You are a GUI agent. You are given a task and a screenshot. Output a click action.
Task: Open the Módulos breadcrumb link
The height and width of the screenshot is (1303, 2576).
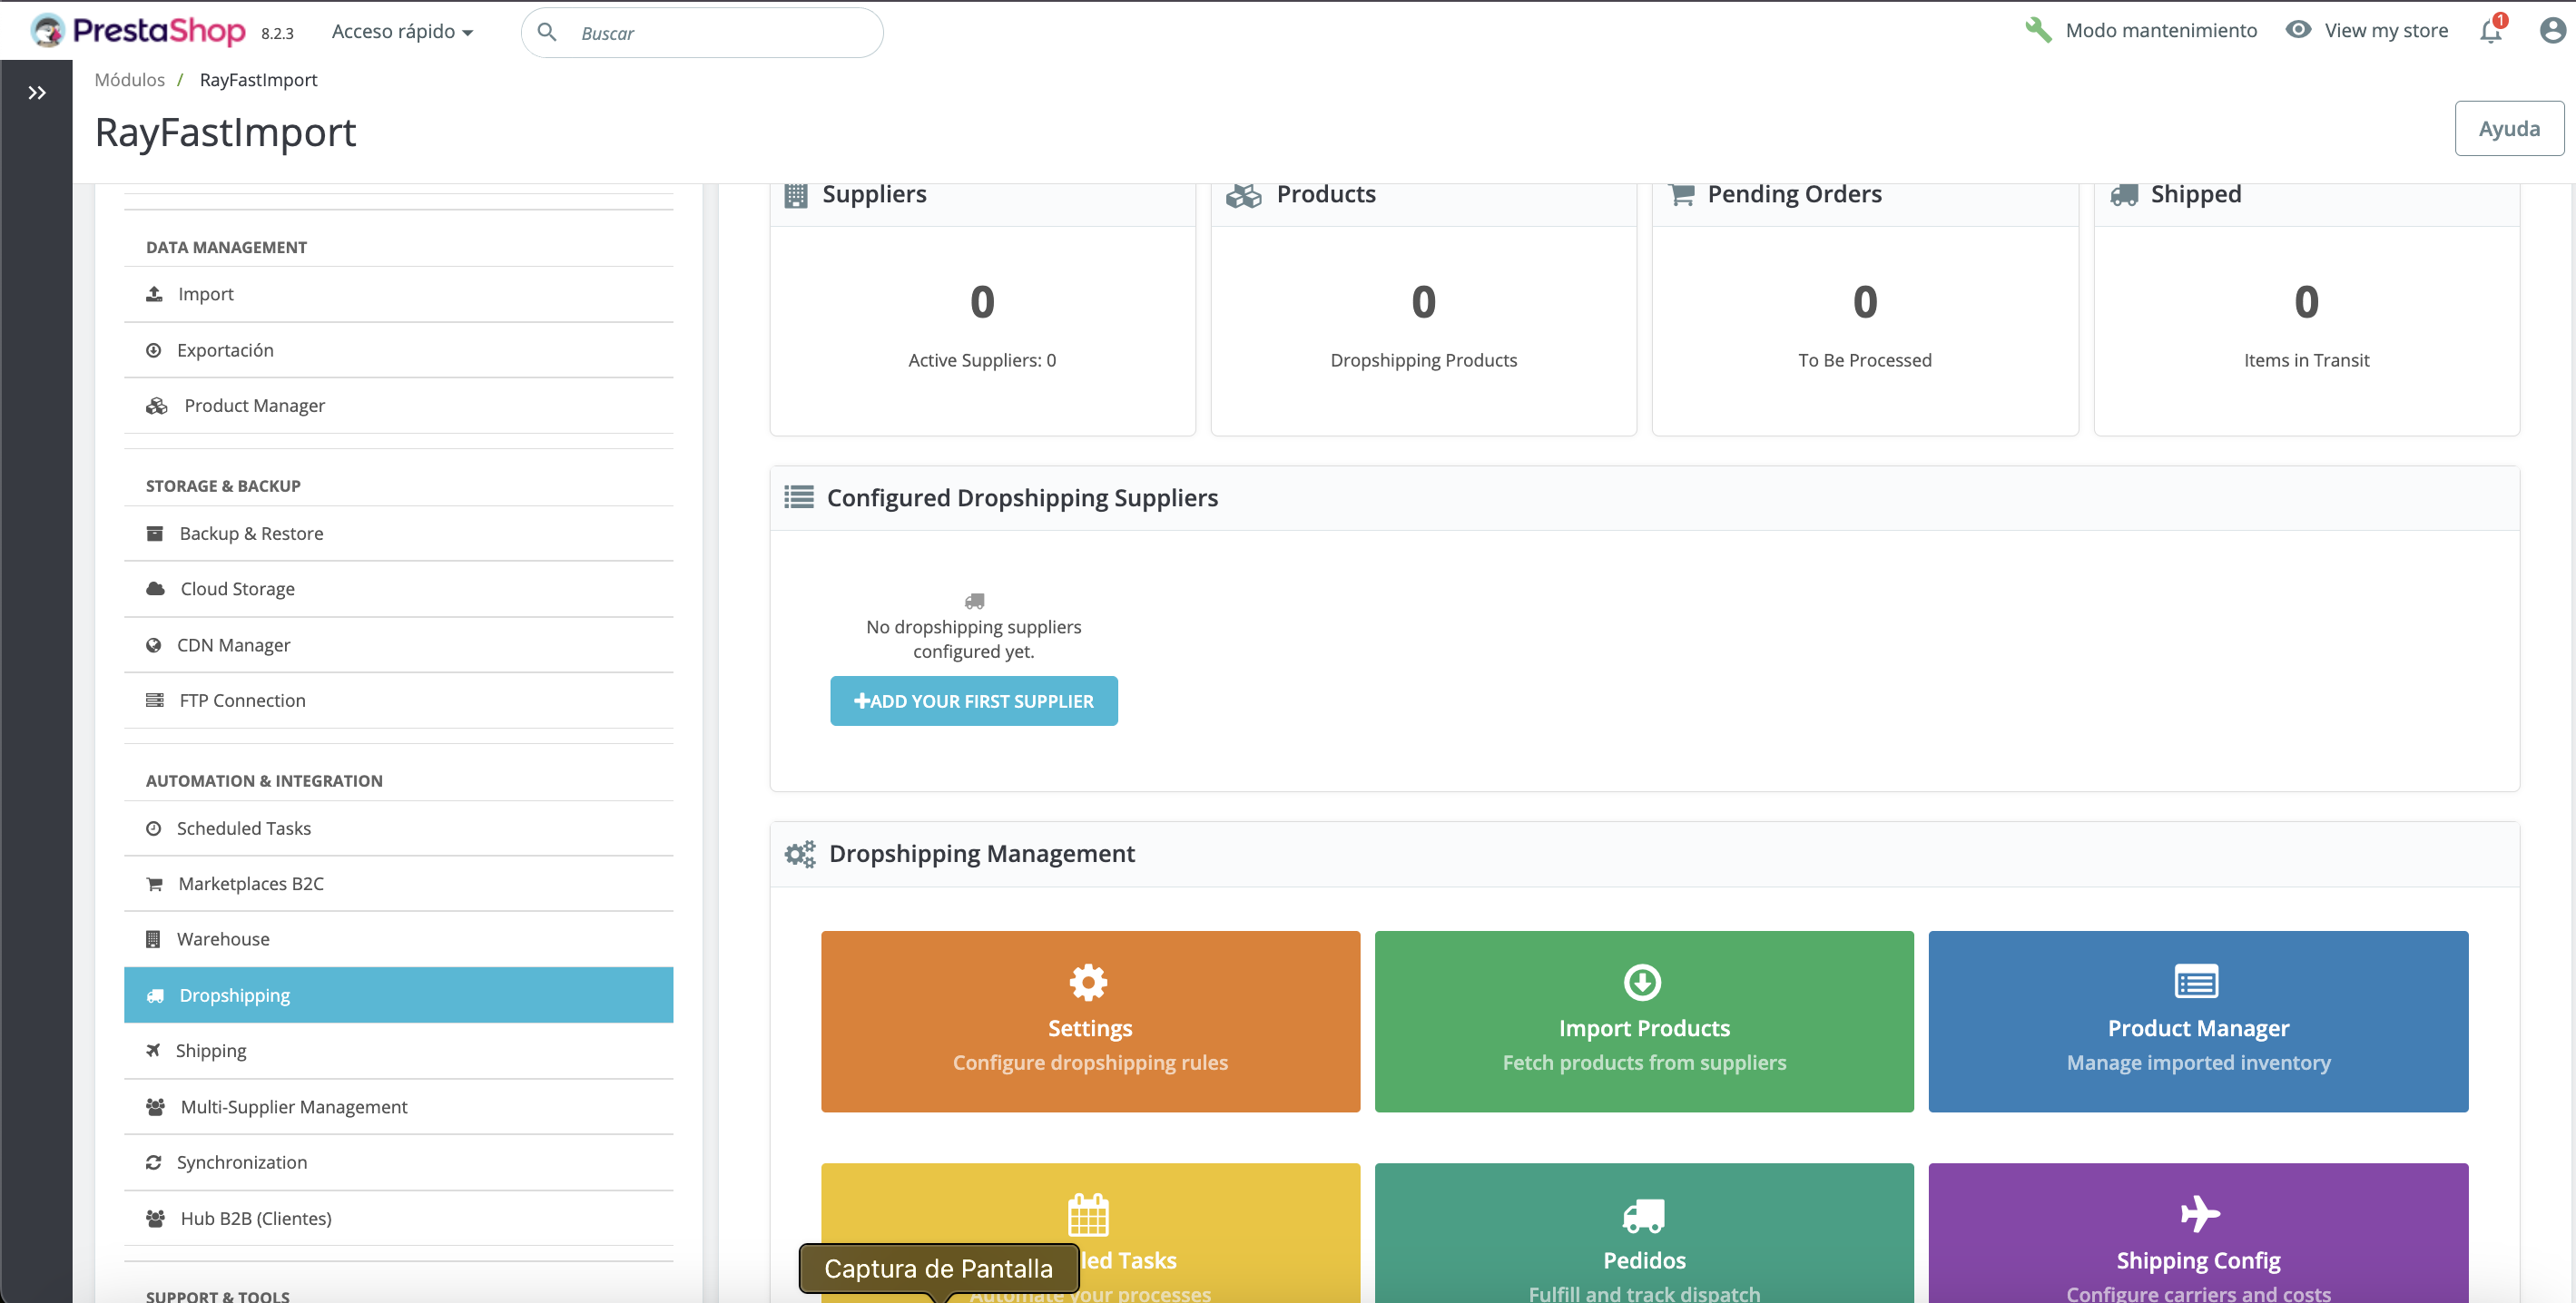(x=129, y=79)
